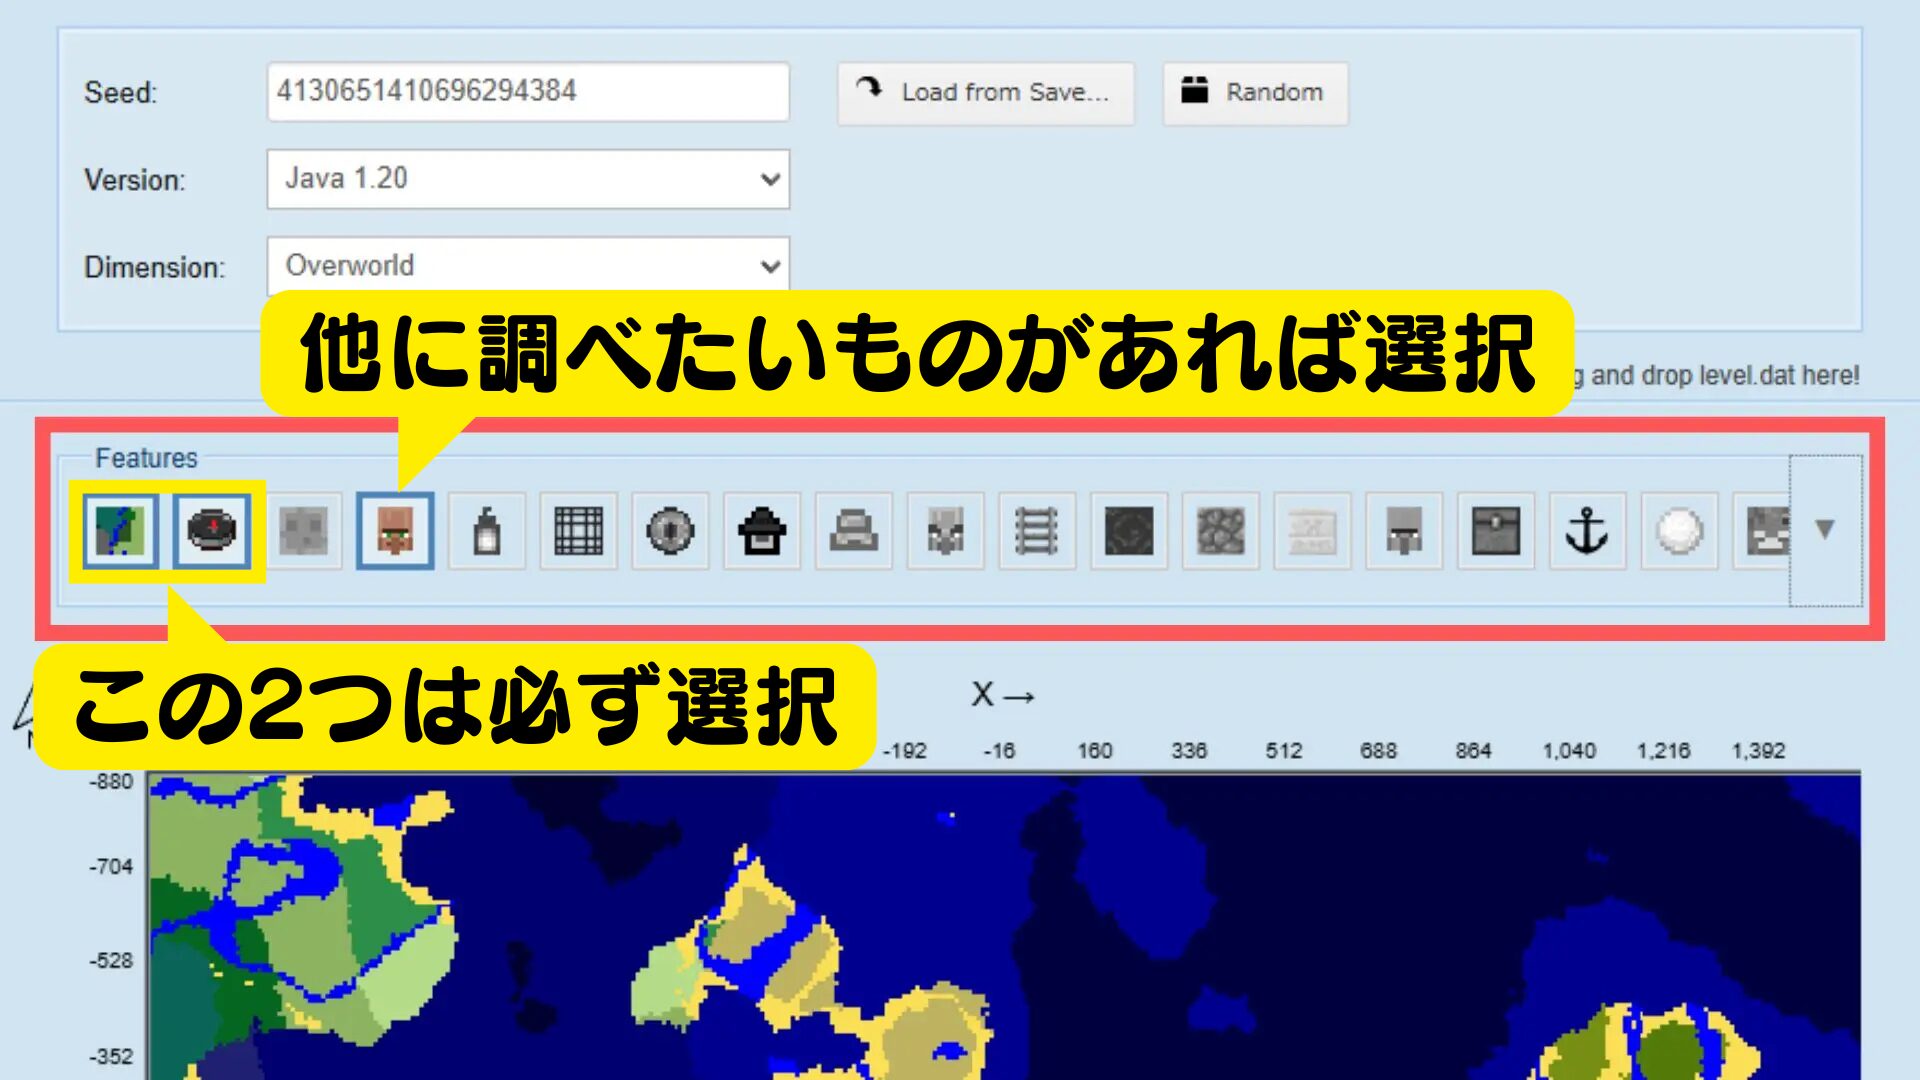Open the Version dropdown showing Java 1.20
The image size is (1920, 1080).
[528, 179]
